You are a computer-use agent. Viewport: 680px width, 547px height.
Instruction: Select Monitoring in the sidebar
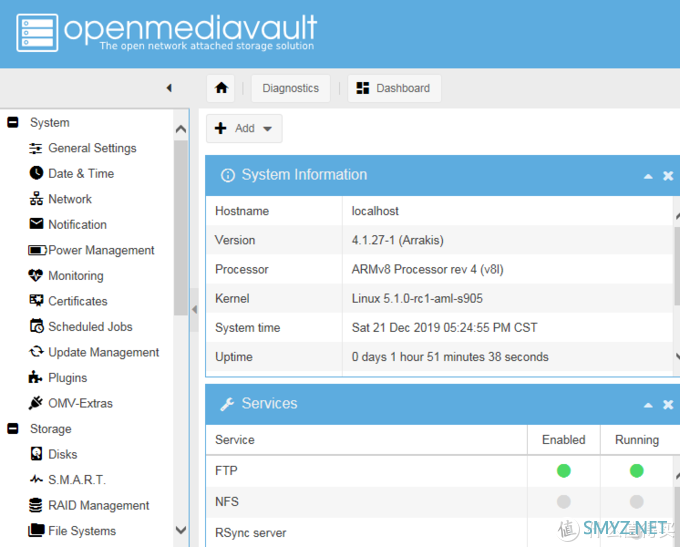pos(76,276)
